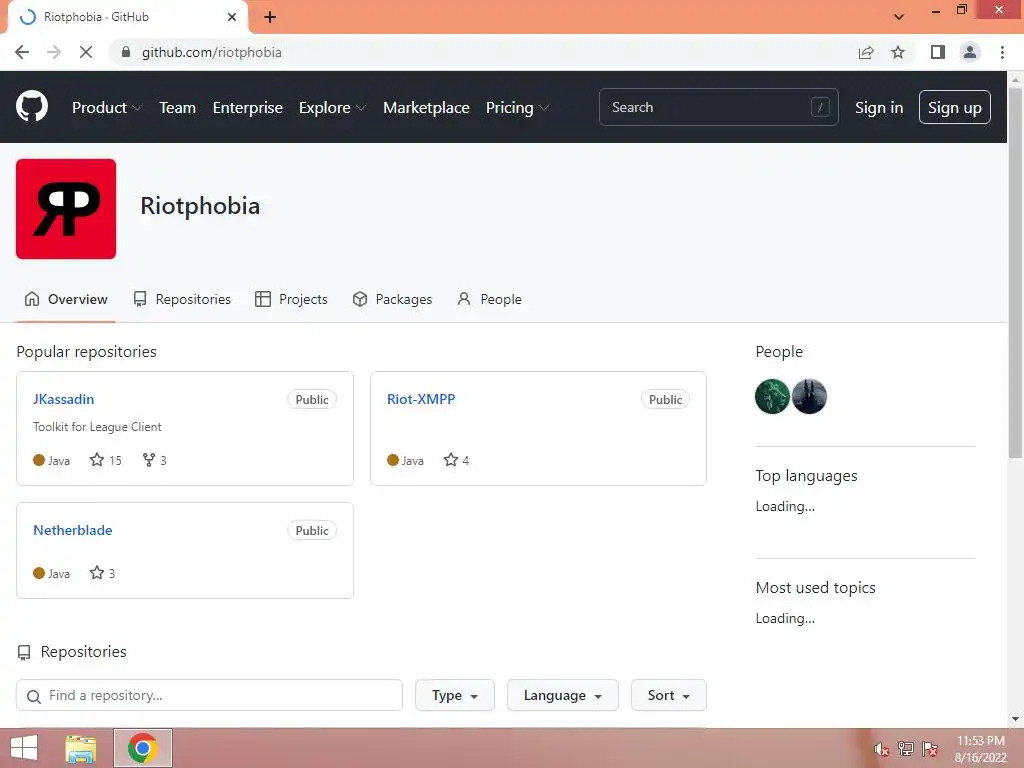Screen dimensions: 1024x768
Task: Close the Riotphobia GitHub tab
Action: click(232, 17)
